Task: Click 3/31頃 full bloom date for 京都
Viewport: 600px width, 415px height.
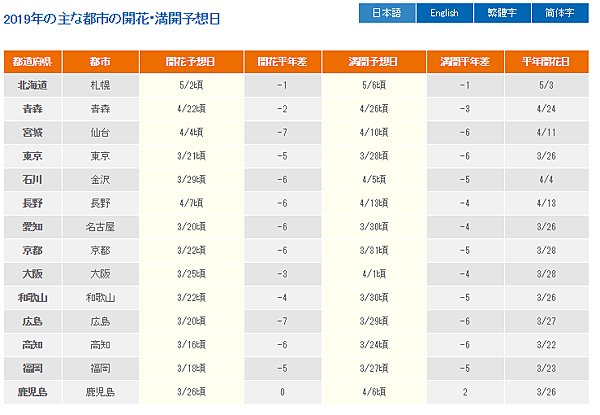Action: point(374,251)
